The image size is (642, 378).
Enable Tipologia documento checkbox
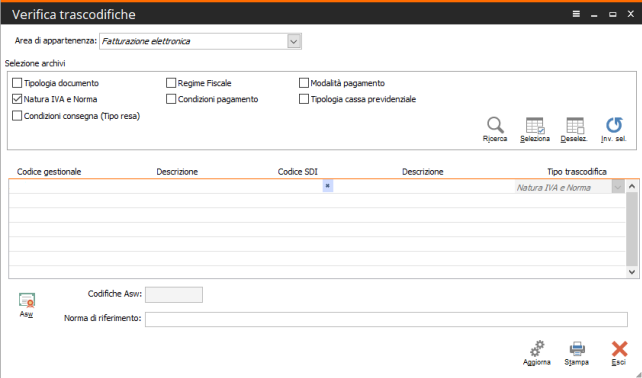point(17,83)
